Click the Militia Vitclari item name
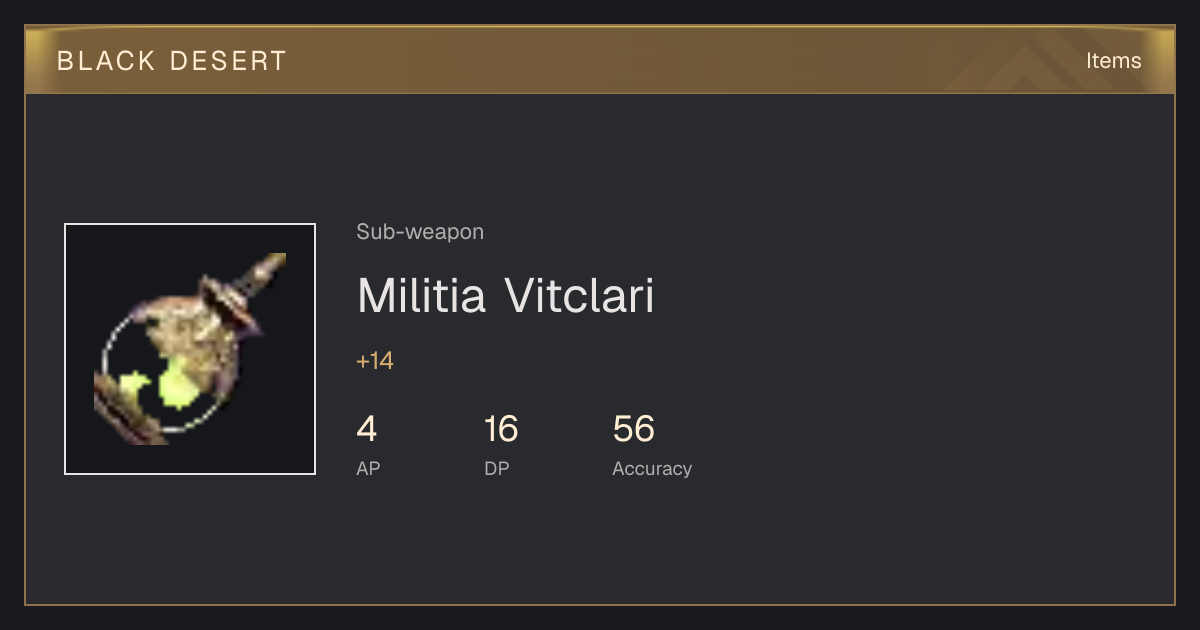The width and height of the screenshot is (1200, 630). pyautogui.click(x=505, y=296)
